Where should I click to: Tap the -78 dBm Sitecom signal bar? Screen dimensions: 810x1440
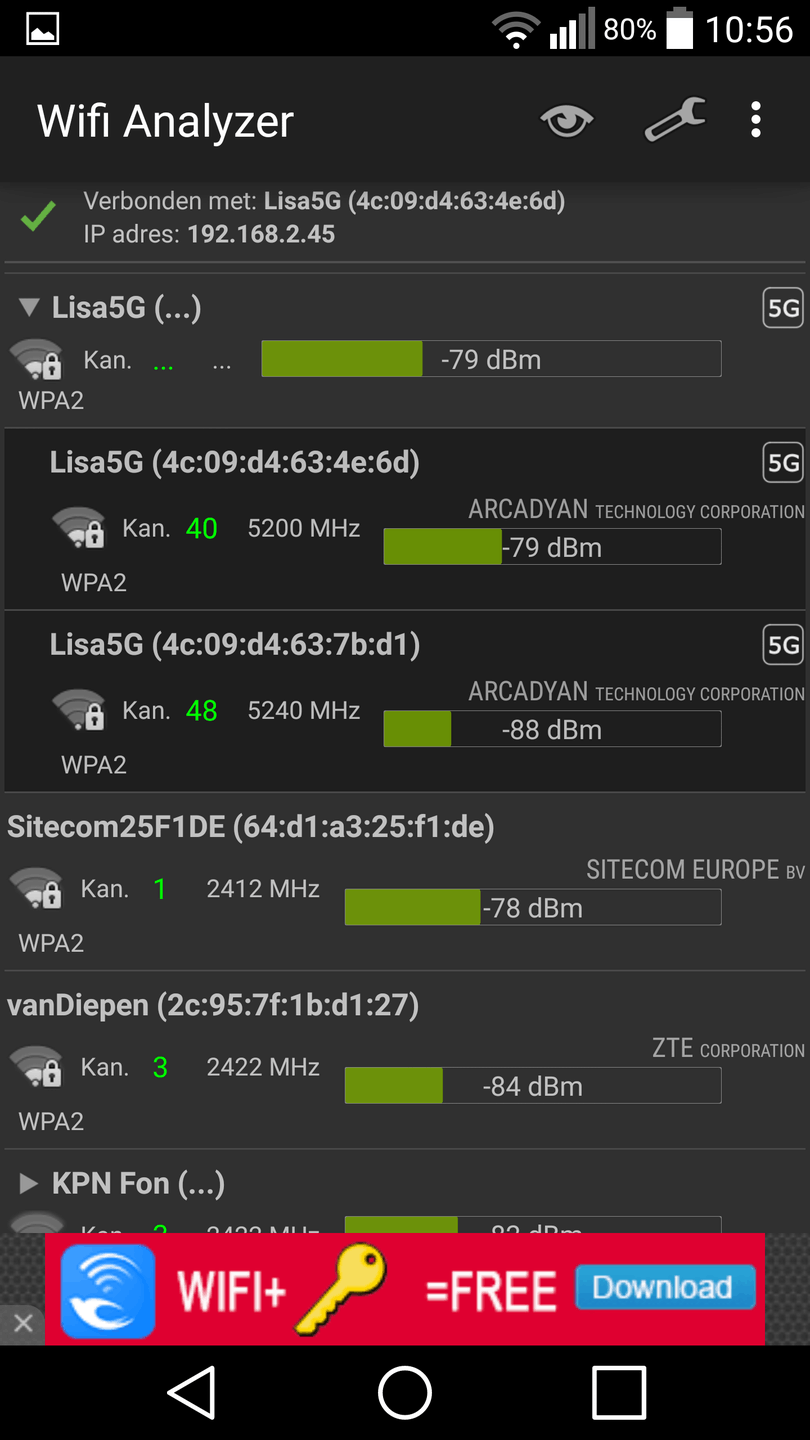[532, 908]
